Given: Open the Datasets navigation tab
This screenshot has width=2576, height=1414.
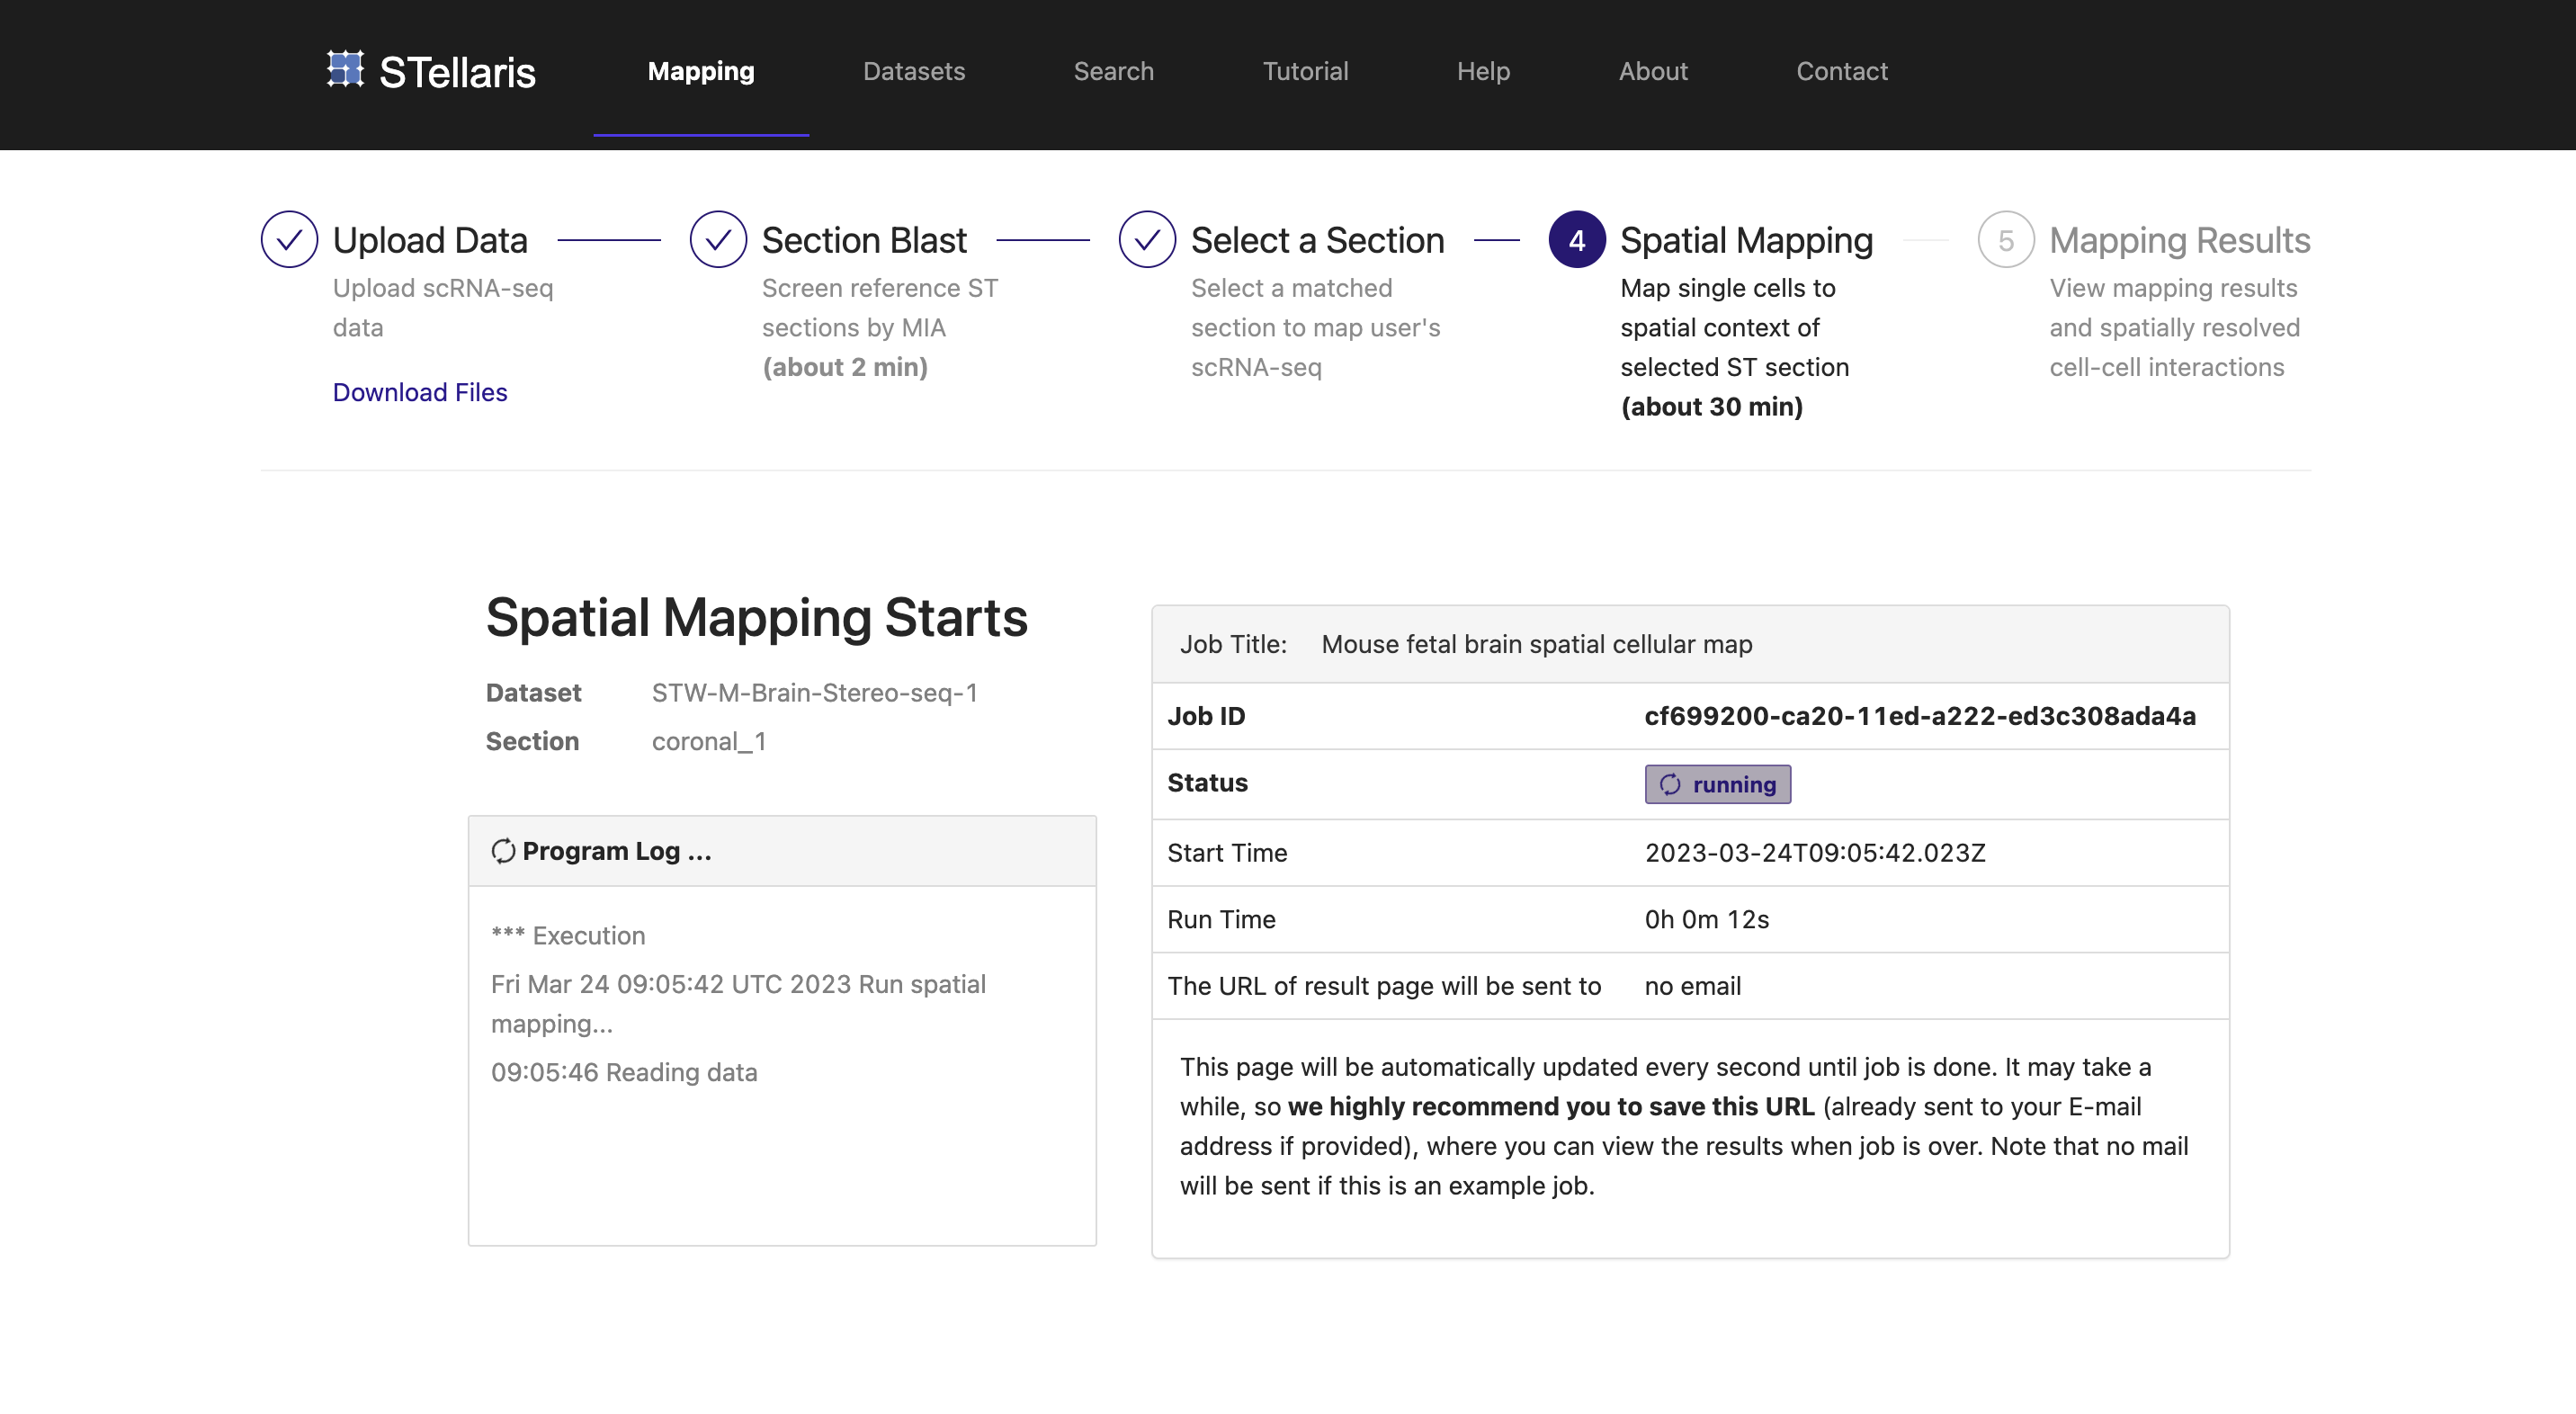Looking at the screenshot, I should (914, 69).
